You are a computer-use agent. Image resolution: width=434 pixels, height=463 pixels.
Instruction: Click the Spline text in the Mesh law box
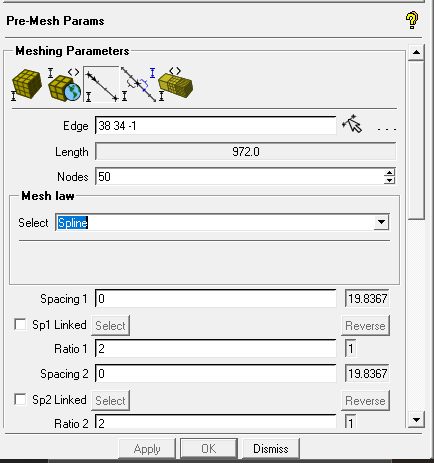(73, 223)
